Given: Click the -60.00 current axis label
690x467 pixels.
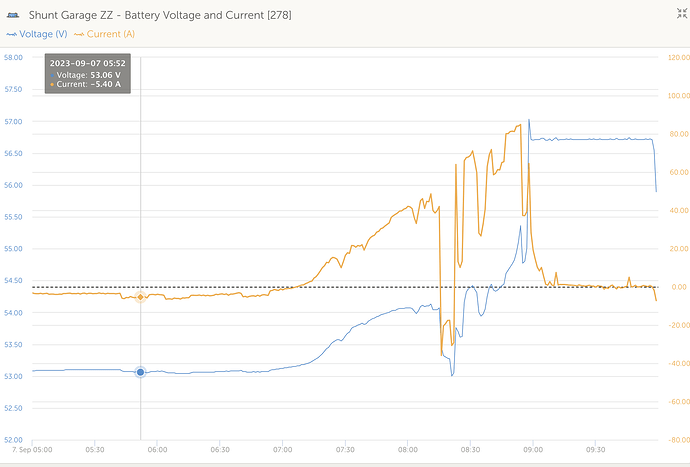Looking at the screenshot, I should [678, 401].
